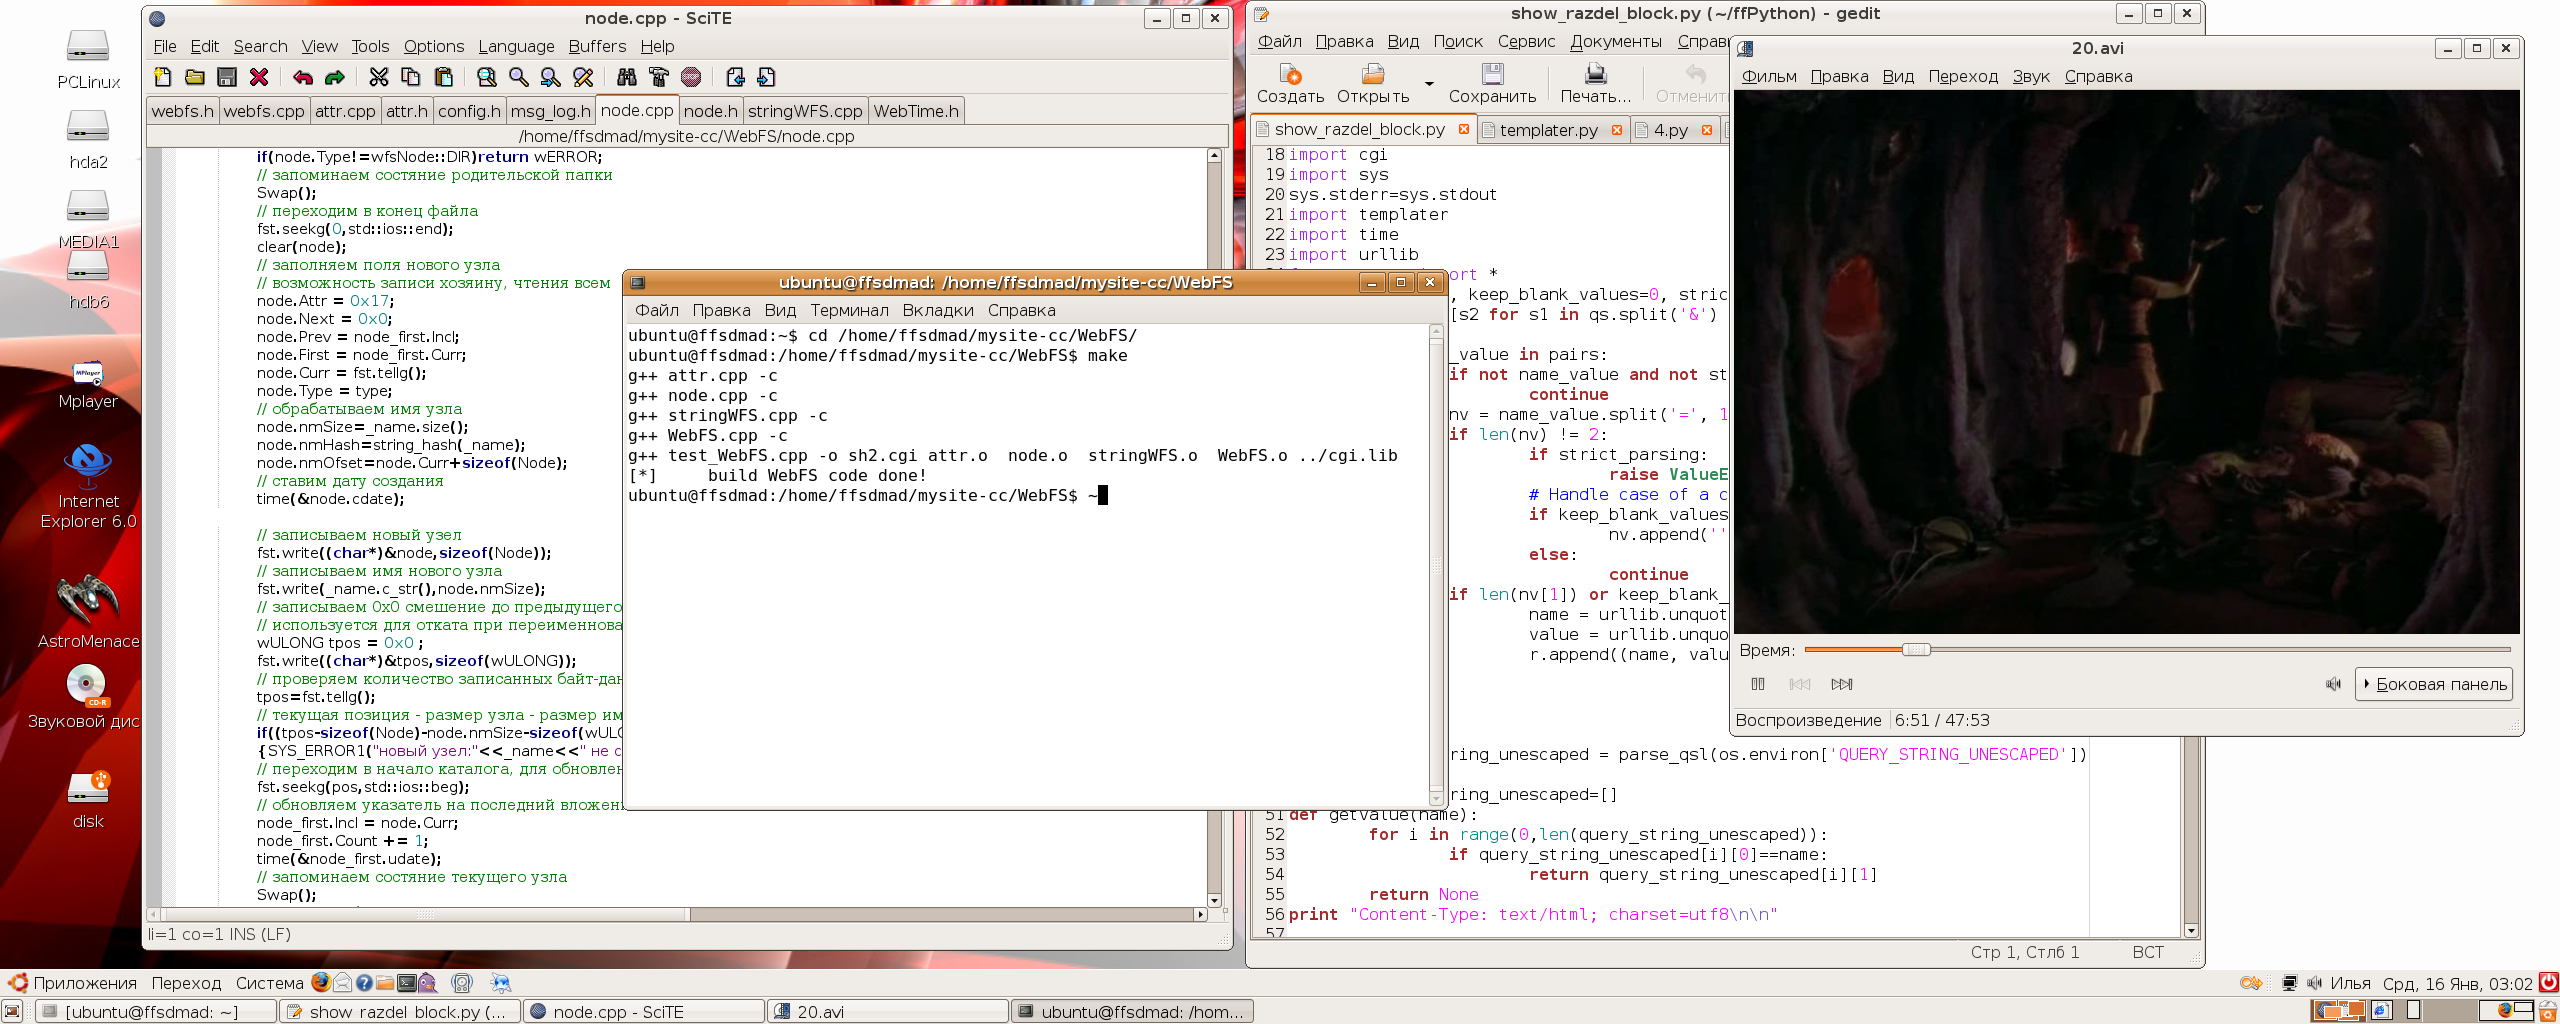Click the Время seek slider handle
2560x1024 pixels.
coord(1916,650)
